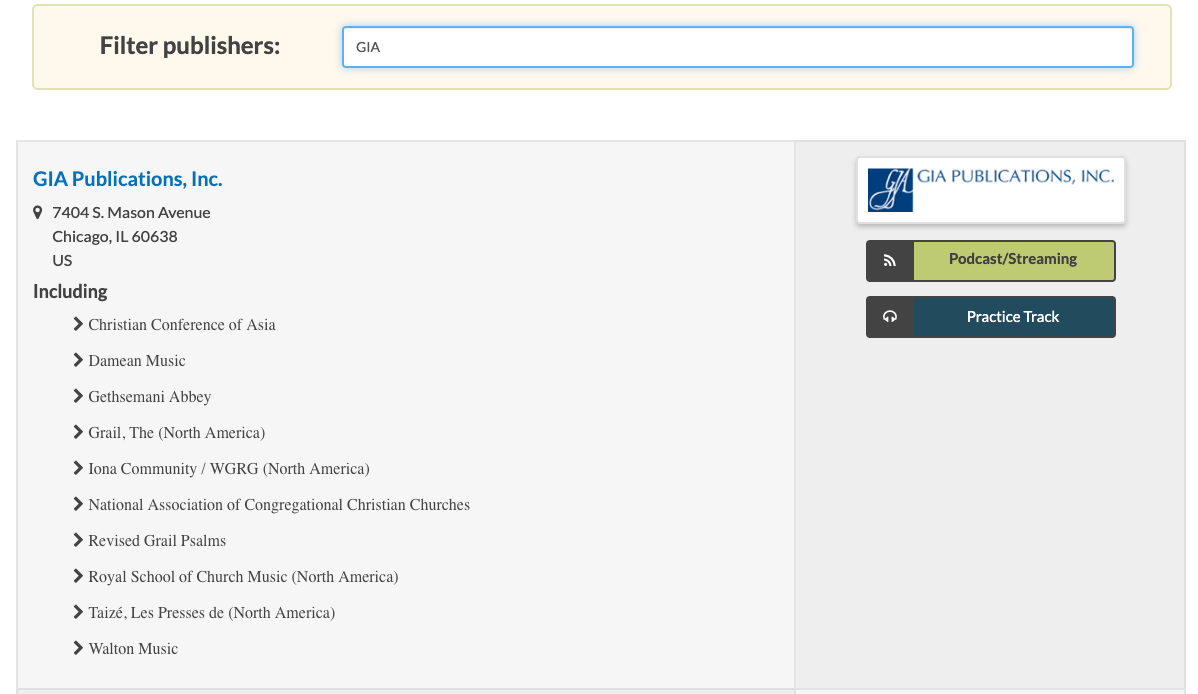
Task: Select the Walton Music entry
Action: click(x=133, y=648)
